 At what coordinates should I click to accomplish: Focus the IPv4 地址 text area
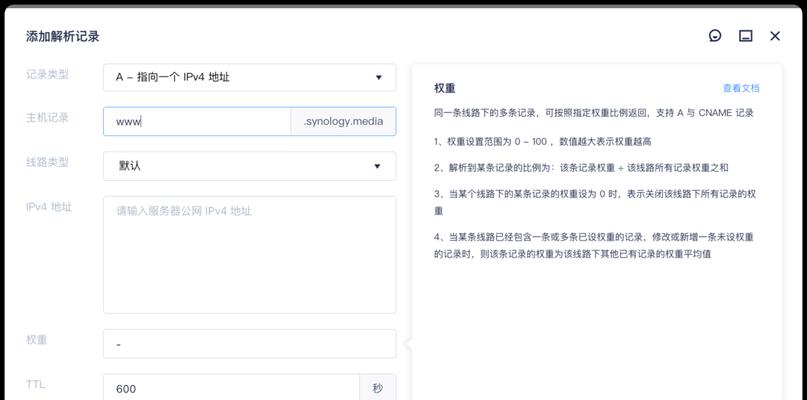[250, 254]
